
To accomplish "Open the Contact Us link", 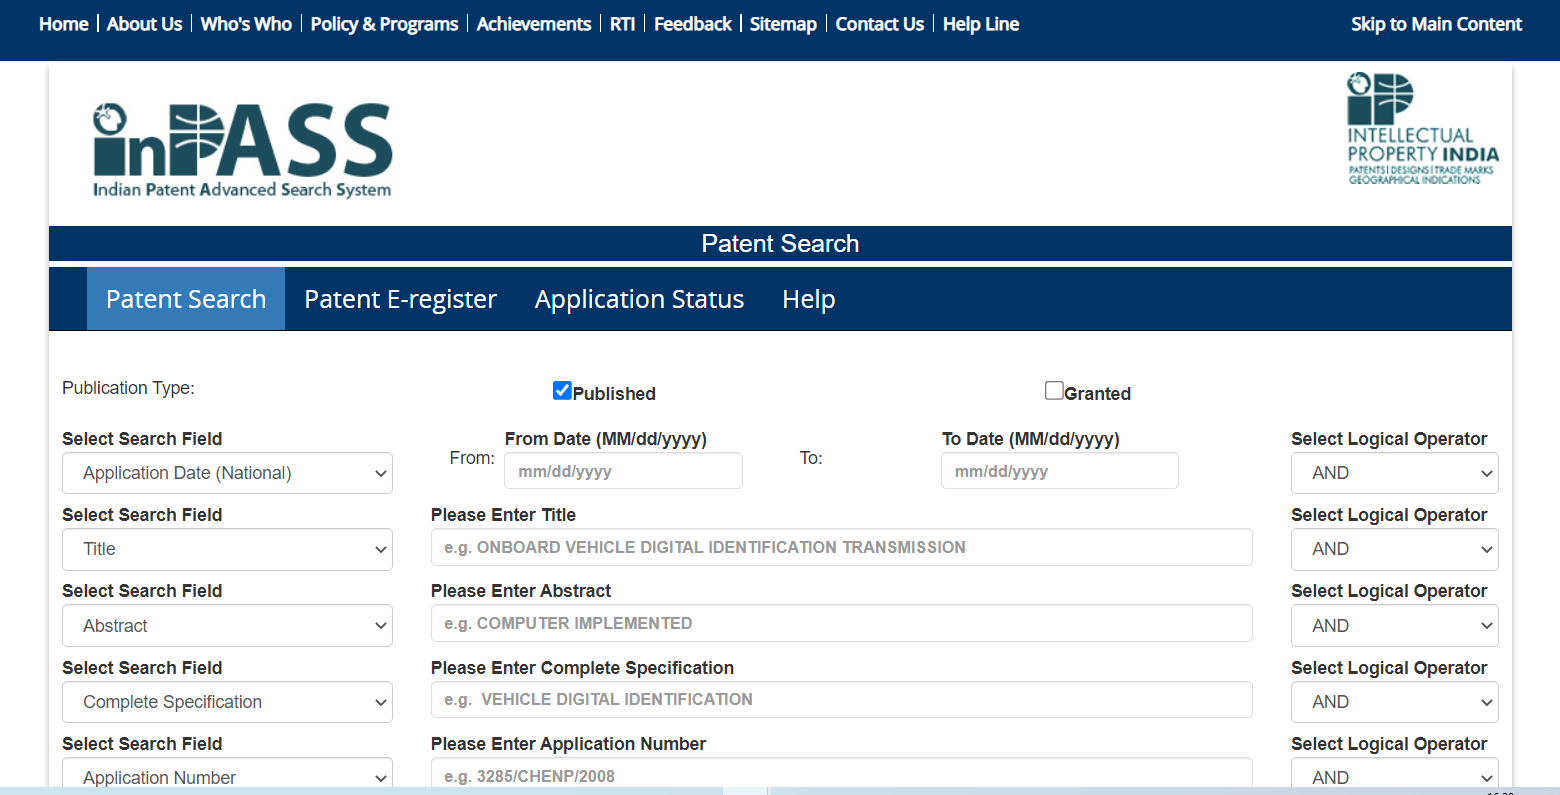I will (880, 24).
